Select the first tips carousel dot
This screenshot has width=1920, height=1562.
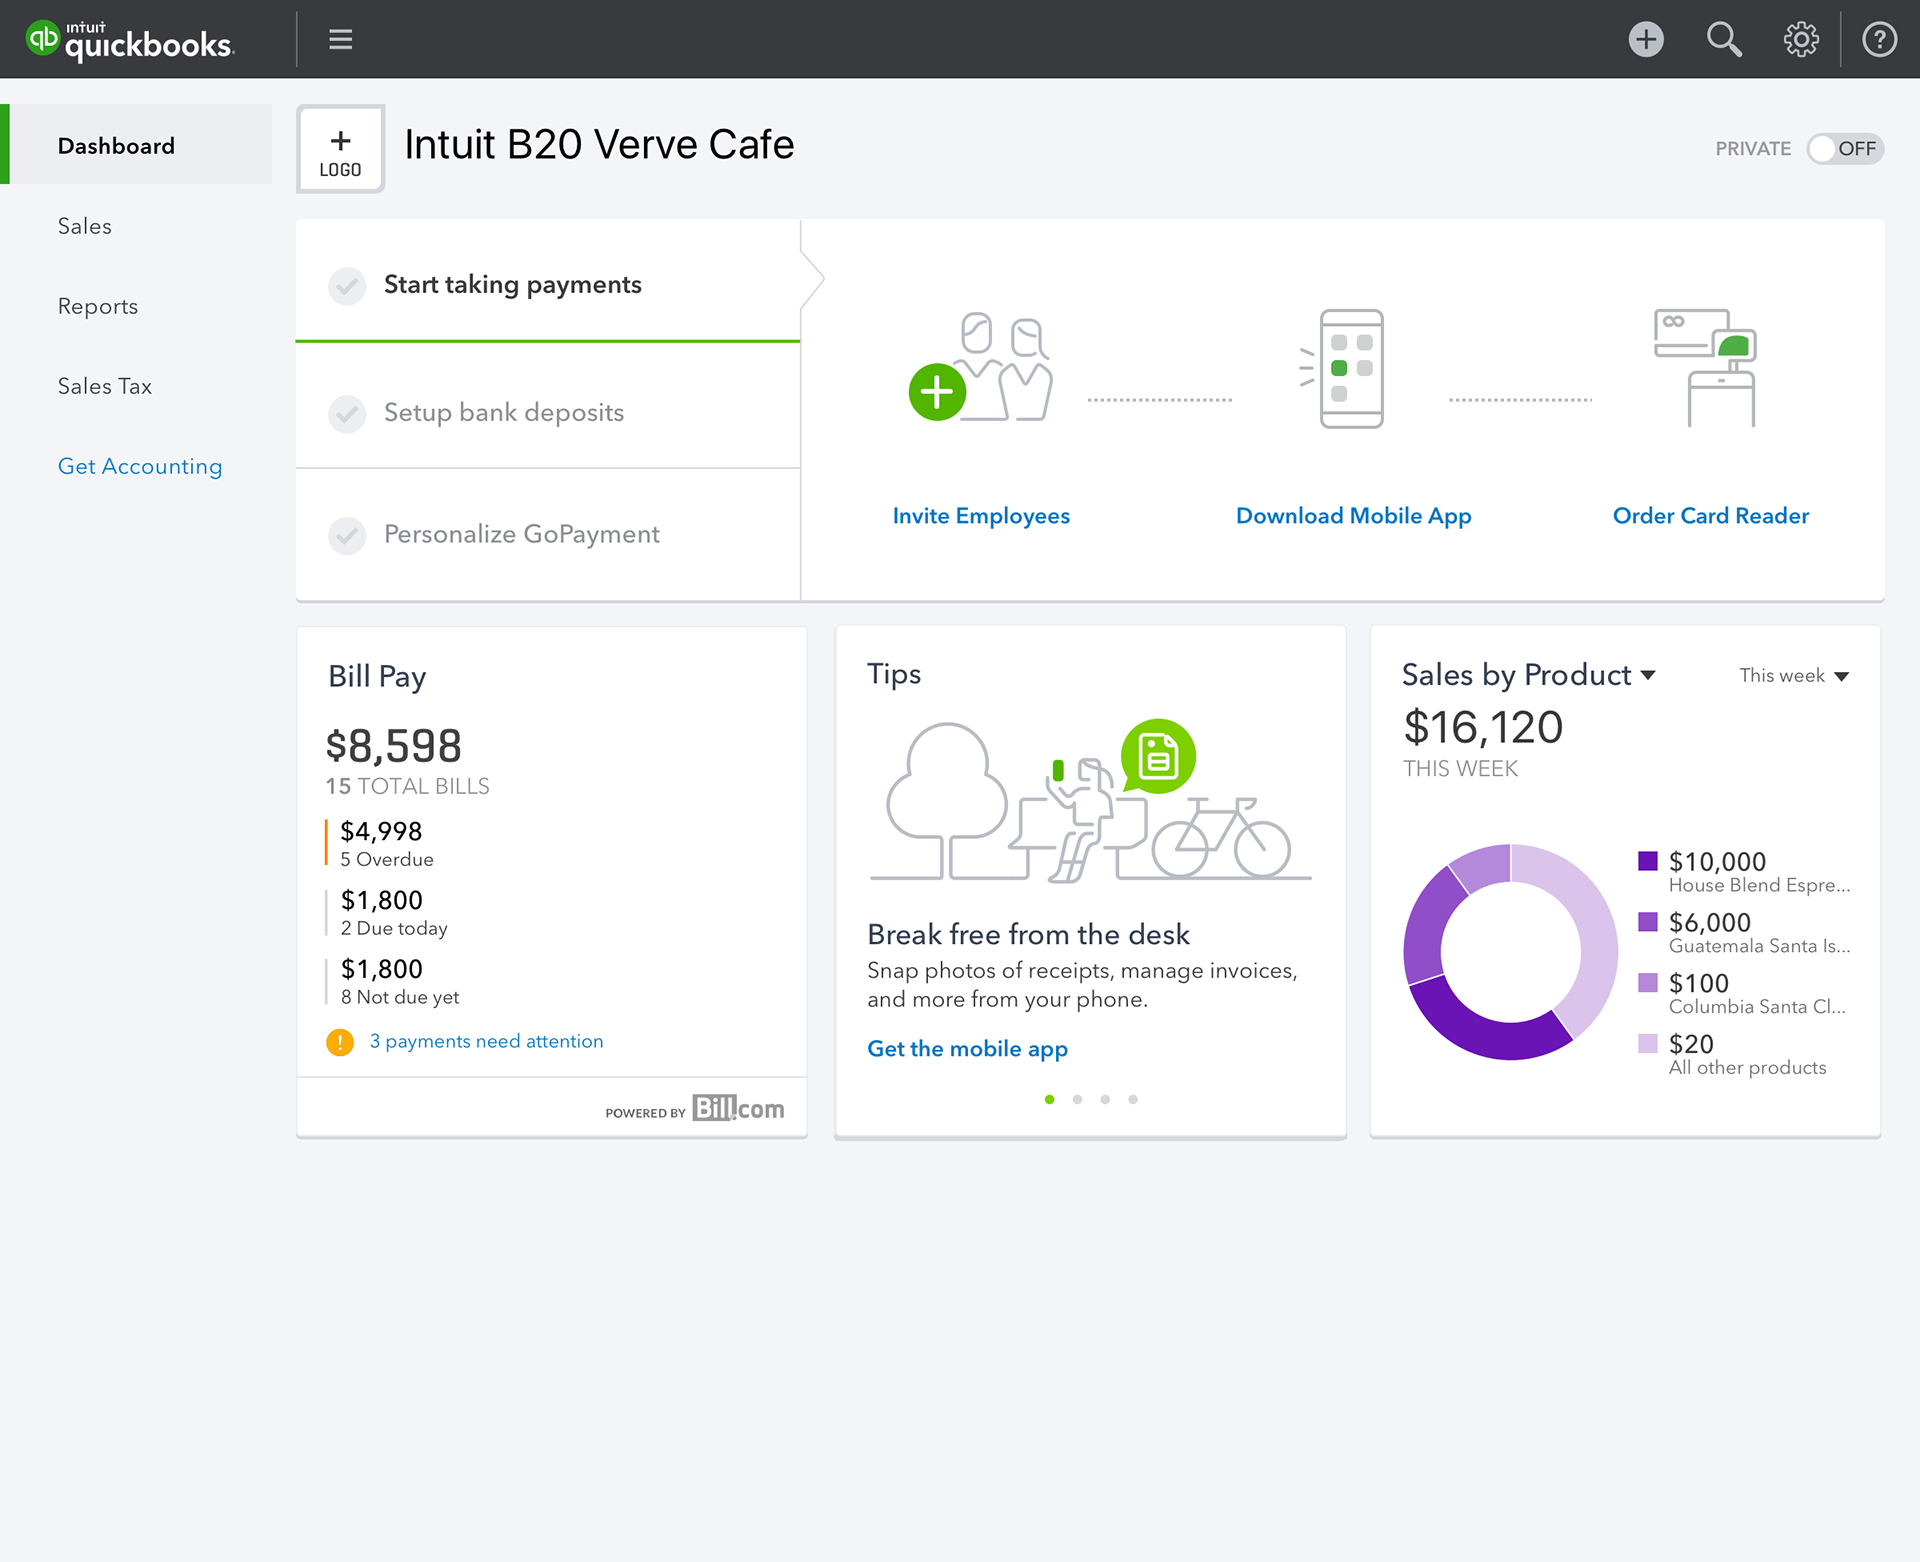1049,1099
